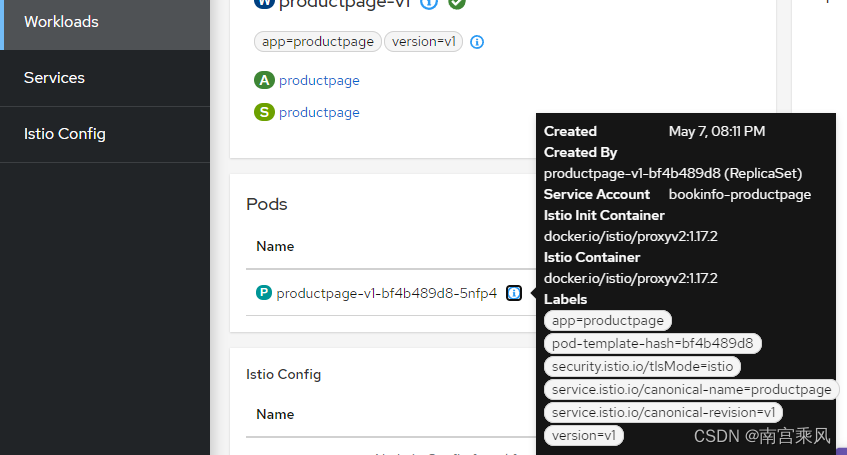
Task: Click the pod info icon beside productpage-v1-bf4b489d8-5nfp4
Action: 514,293
